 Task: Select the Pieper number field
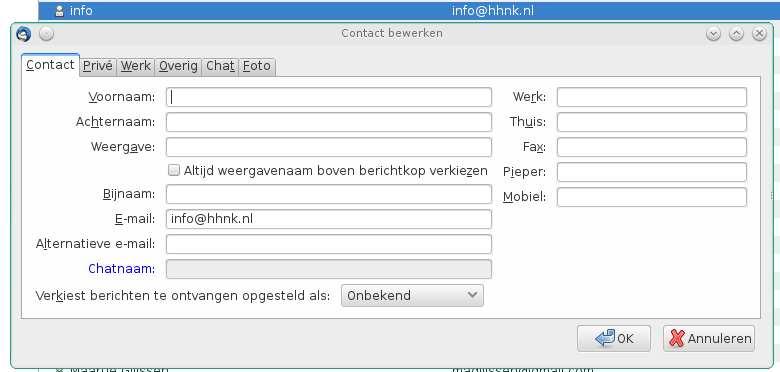652,172
